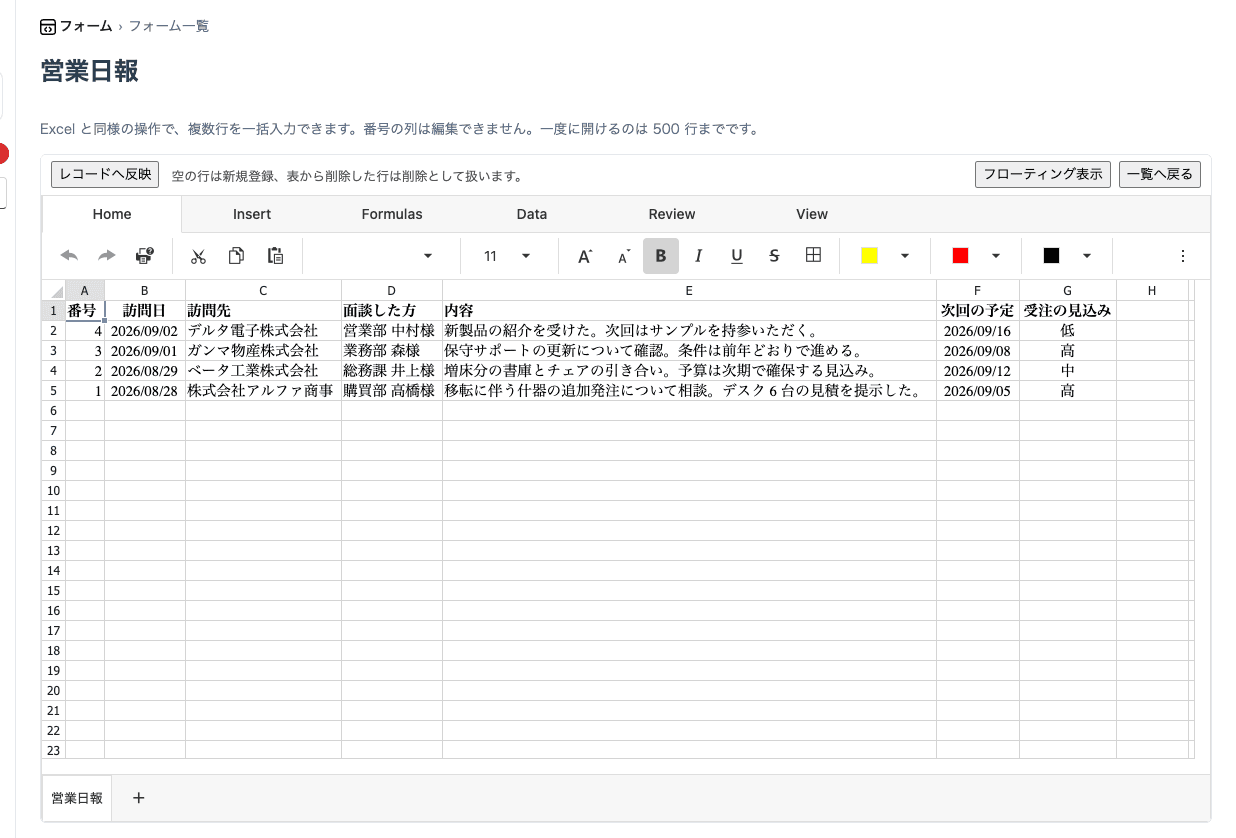The height and width of the screenshot is (838, 1236).
Task: Click the select-all corner of grid
Action: point(54,290)
